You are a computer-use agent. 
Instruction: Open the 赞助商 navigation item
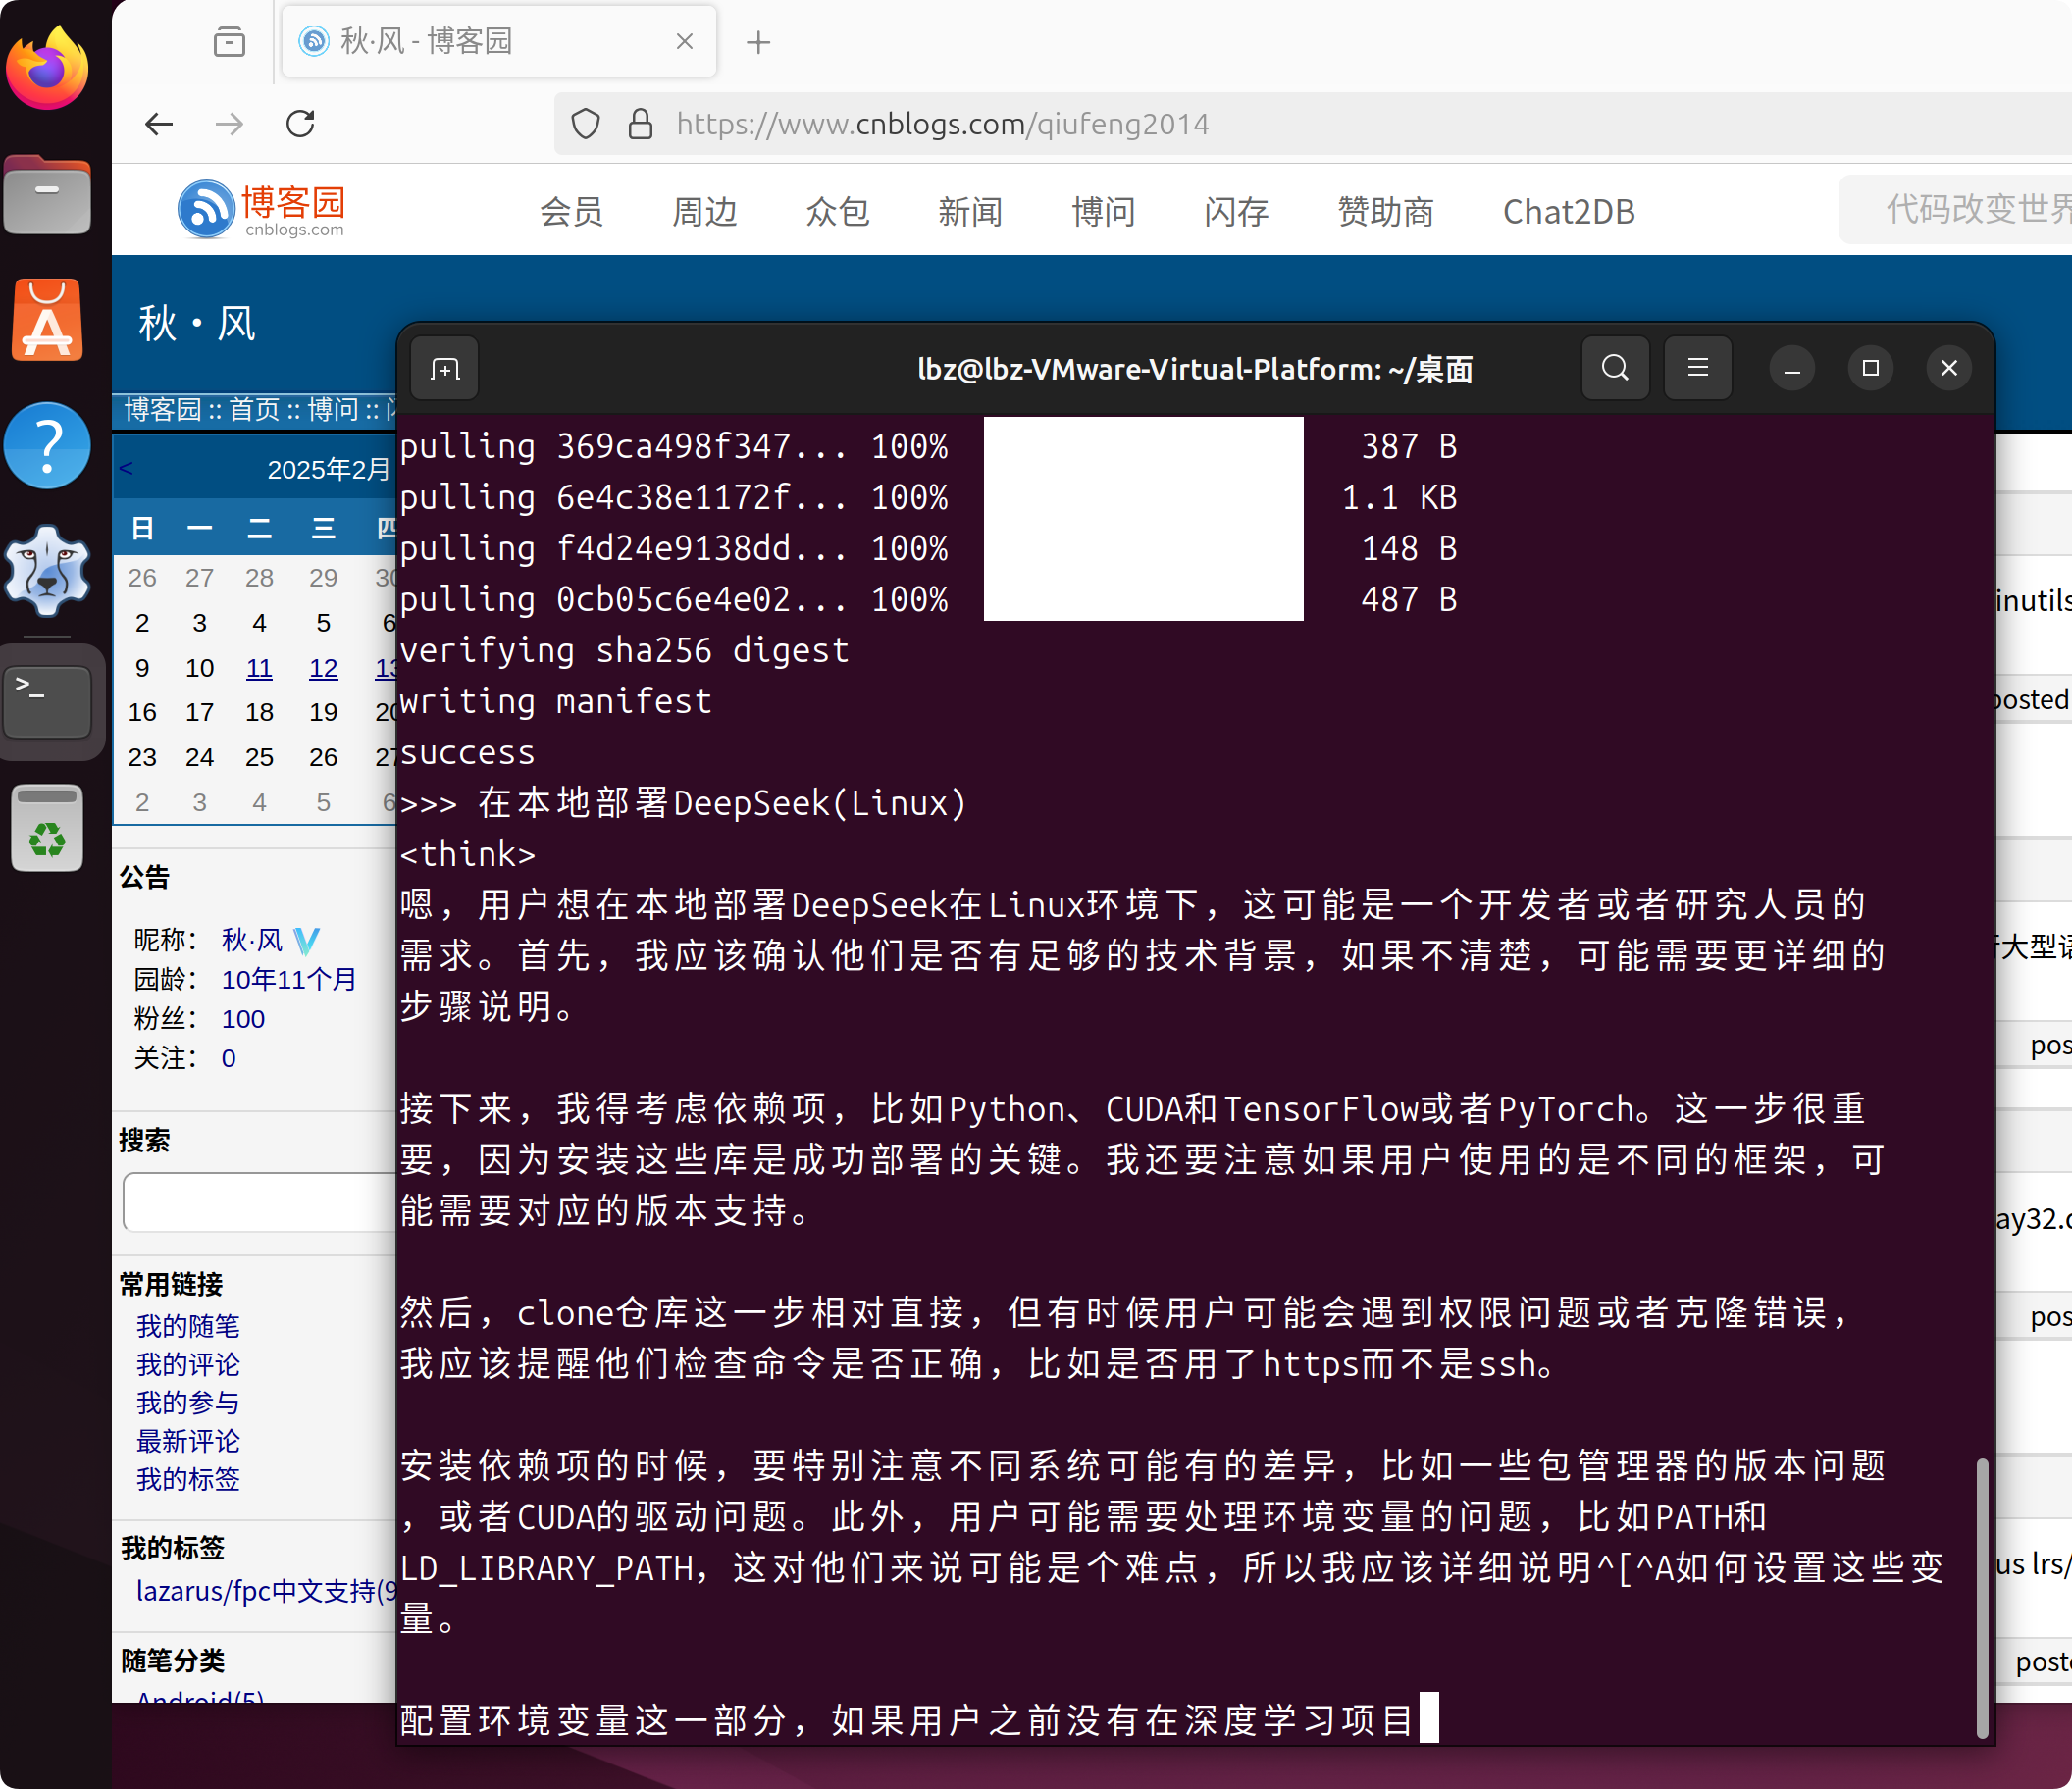tap(1386, 212)
